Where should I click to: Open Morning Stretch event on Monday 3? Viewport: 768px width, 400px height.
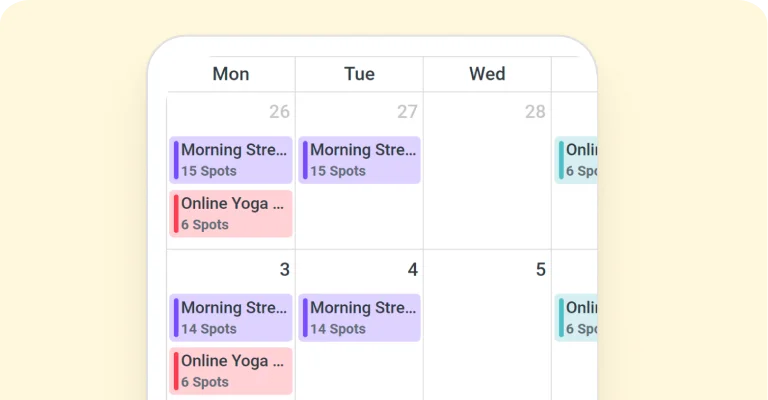(231, 318)
